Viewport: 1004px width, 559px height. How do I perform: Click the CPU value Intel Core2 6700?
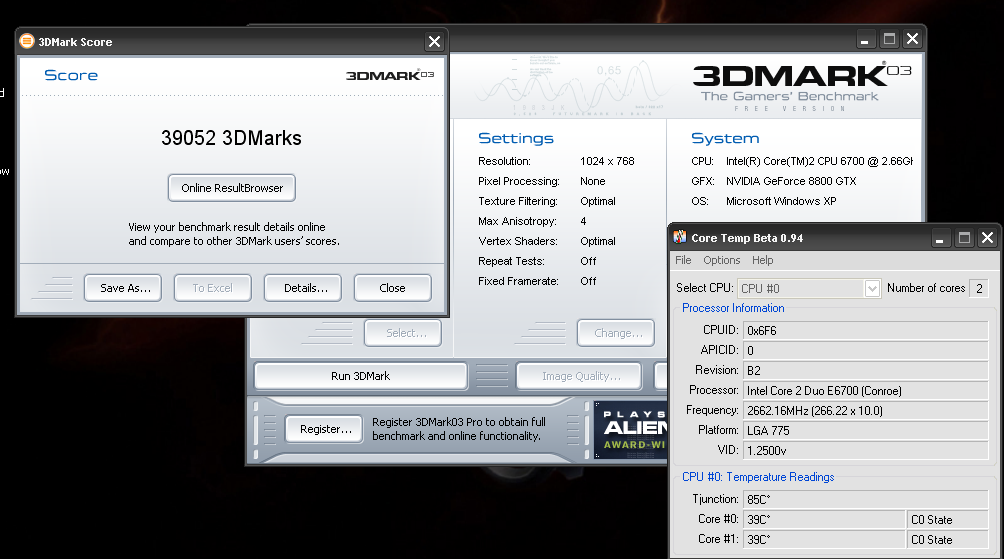[819, 161]
